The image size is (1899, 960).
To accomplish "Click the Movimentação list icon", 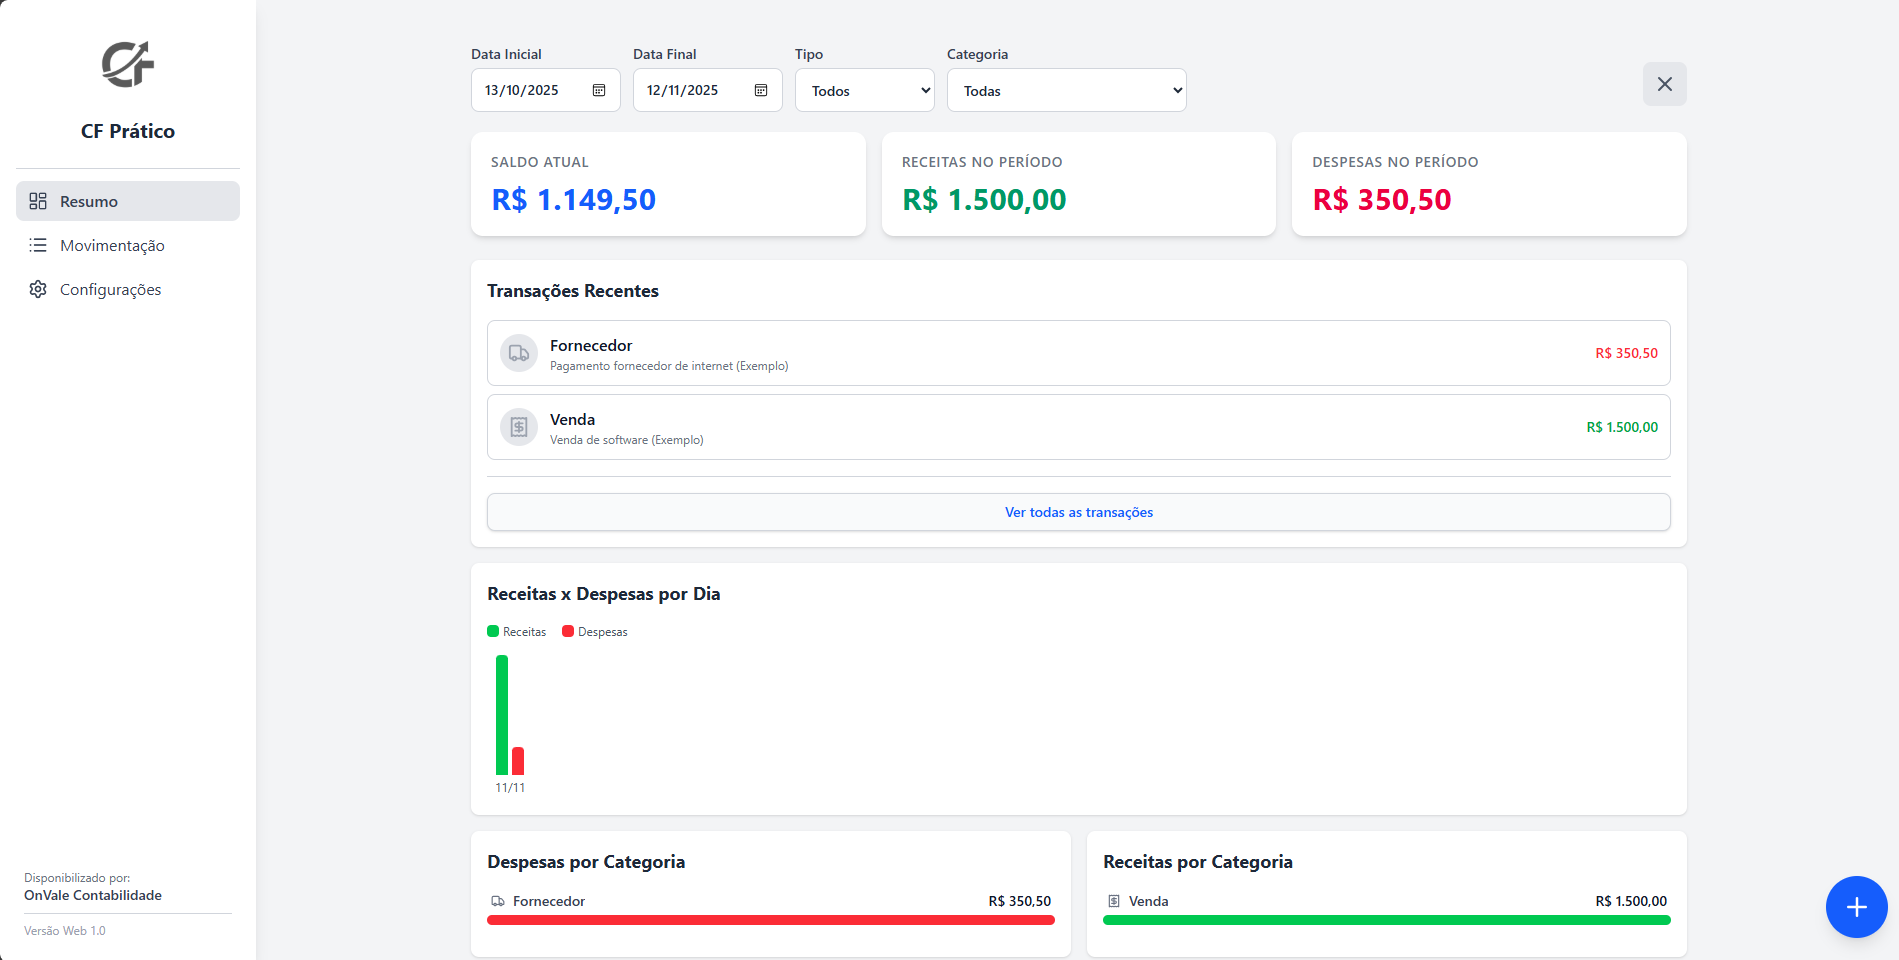I will click(38, 245).
